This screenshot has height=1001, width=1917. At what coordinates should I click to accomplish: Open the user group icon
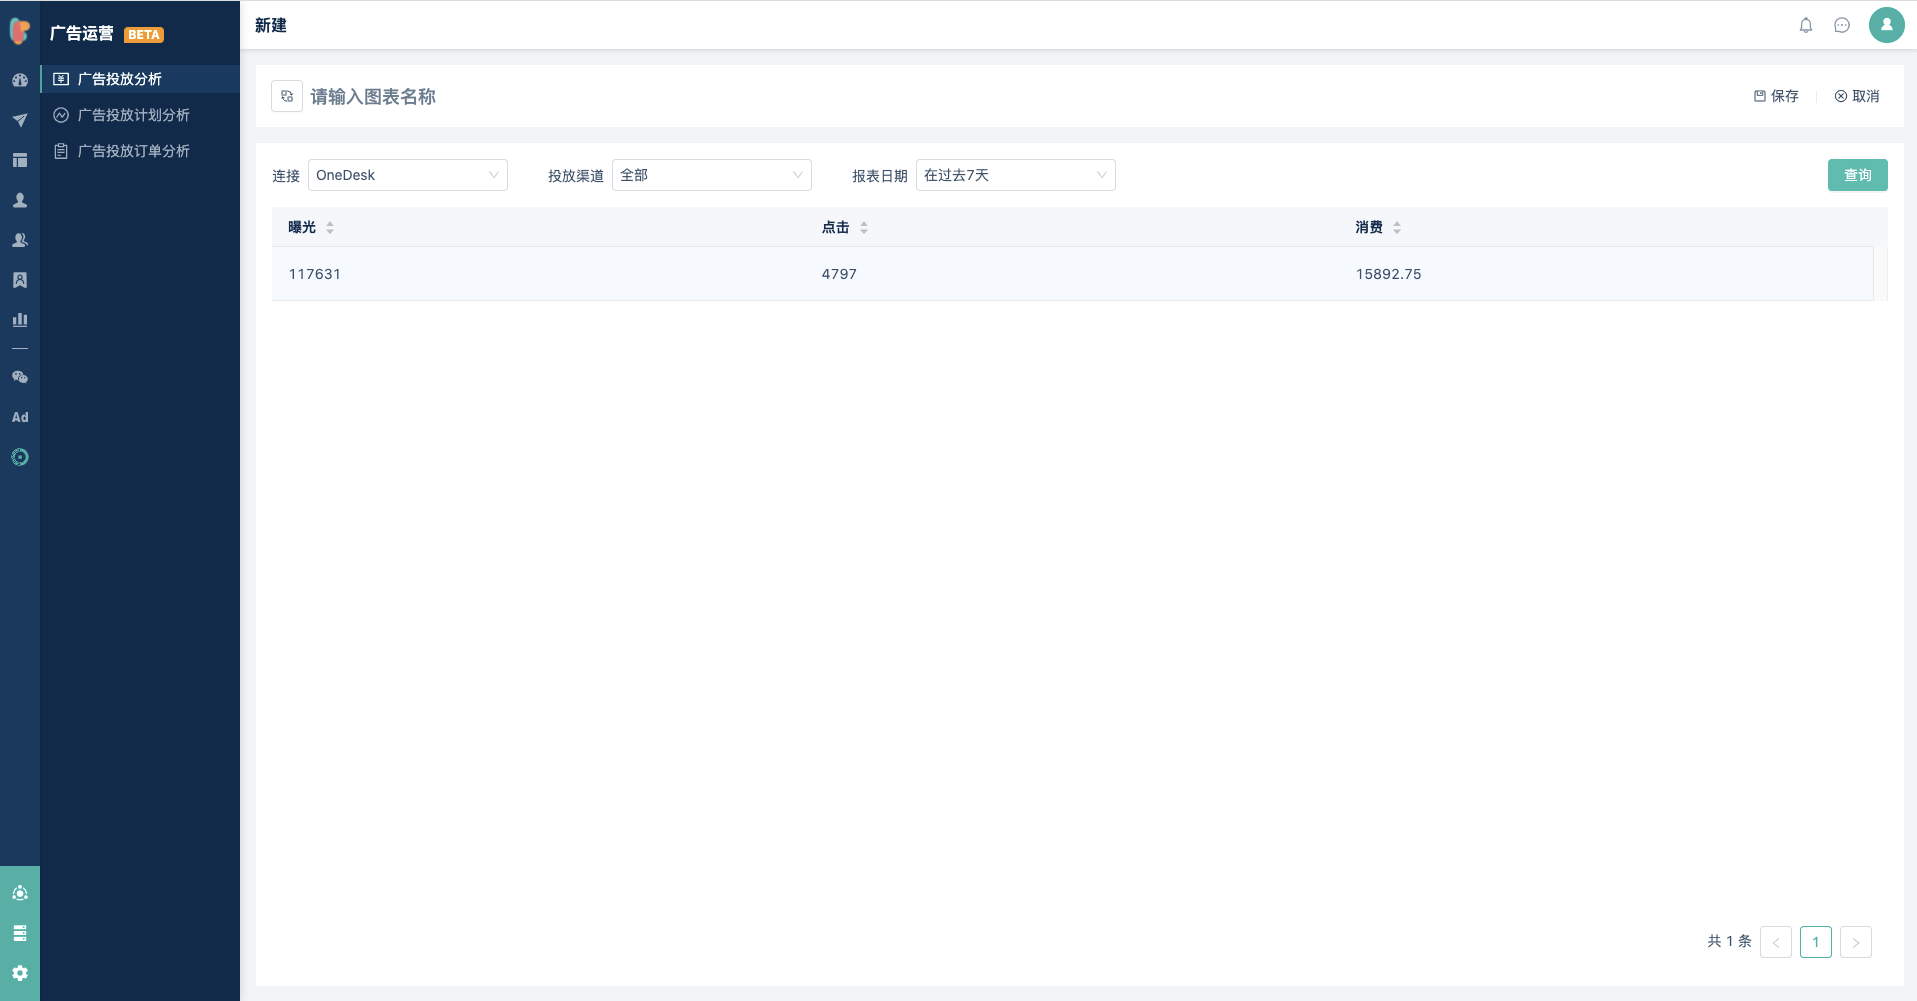(20, 240)
